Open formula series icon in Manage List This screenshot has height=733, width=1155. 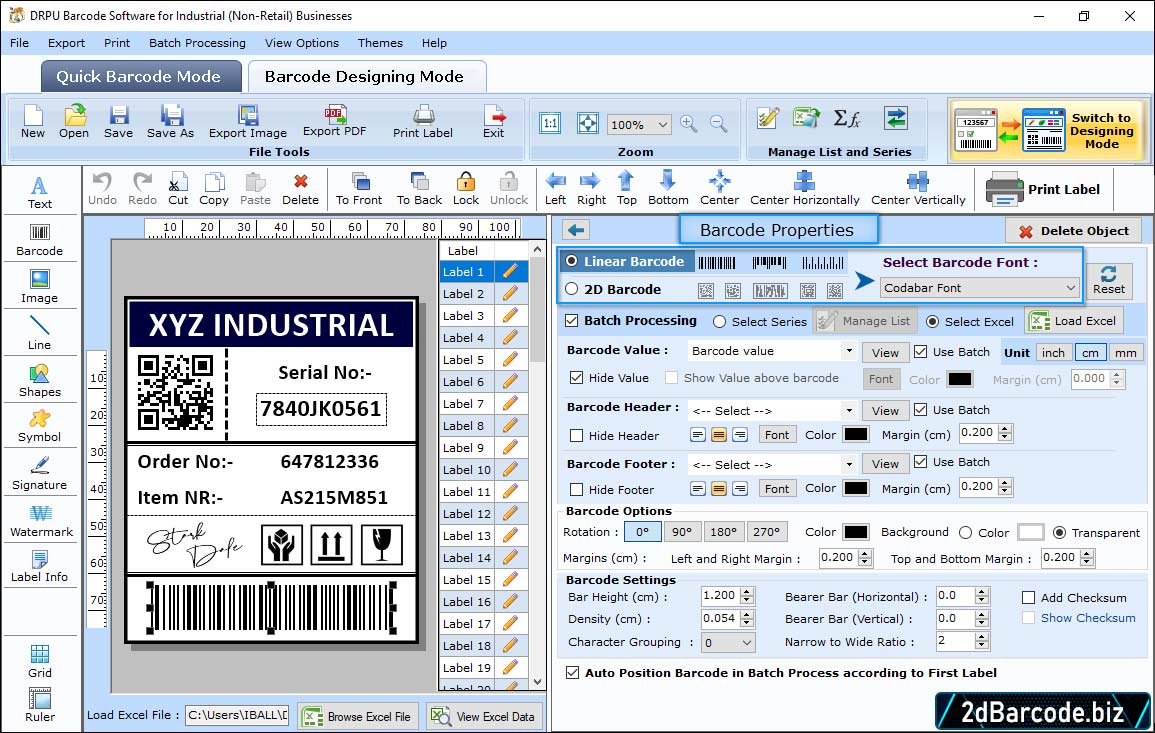[x=847, y=118]
